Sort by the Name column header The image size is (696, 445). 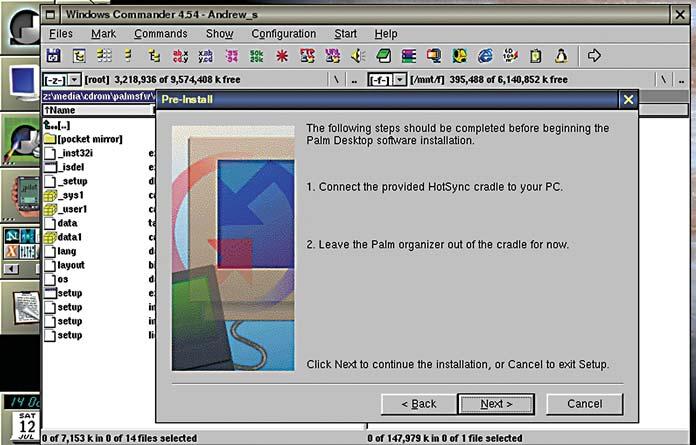[98, 110]
